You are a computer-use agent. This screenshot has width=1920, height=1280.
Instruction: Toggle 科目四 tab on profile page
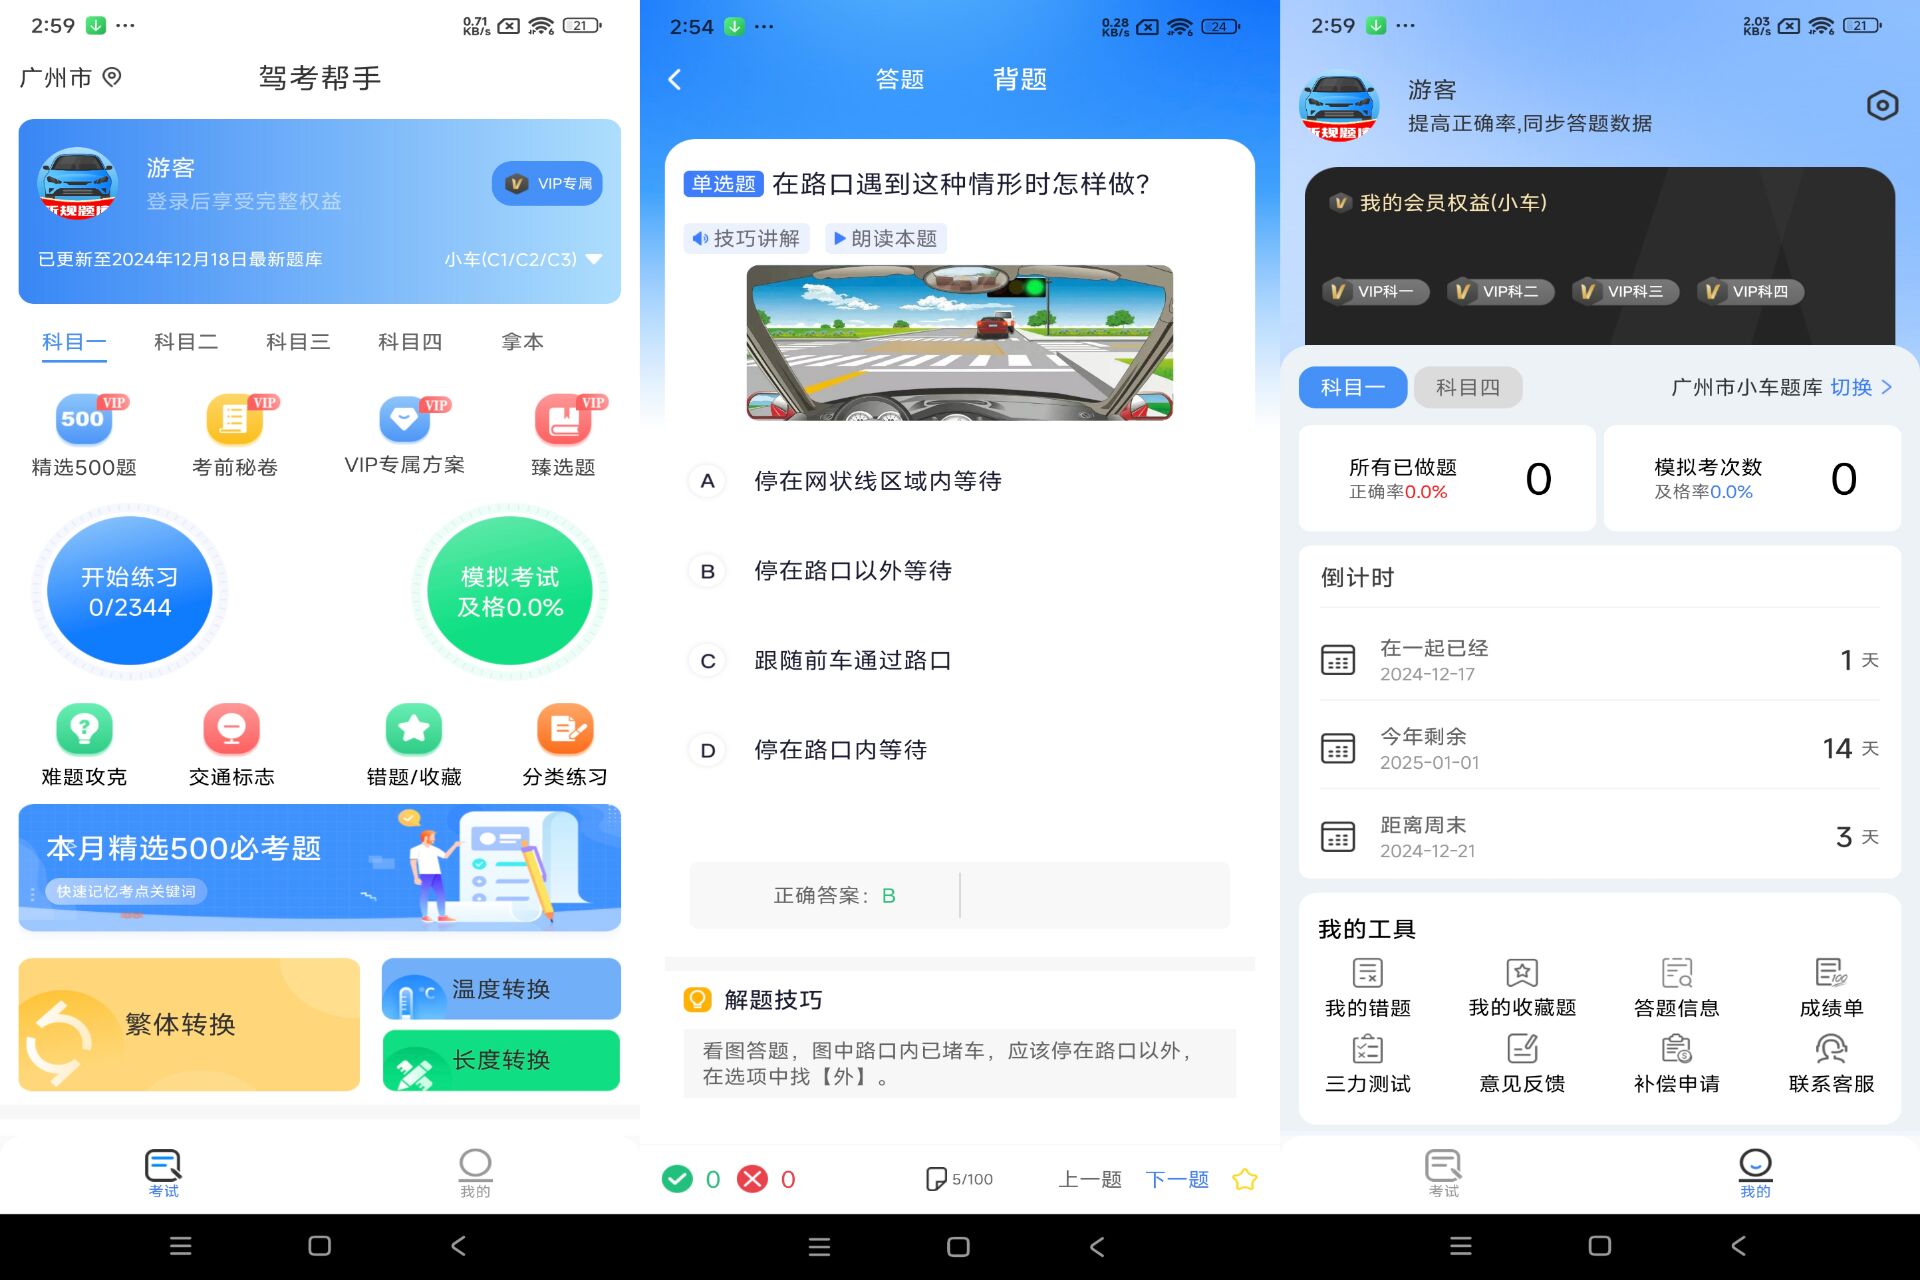click(1471, 387)
